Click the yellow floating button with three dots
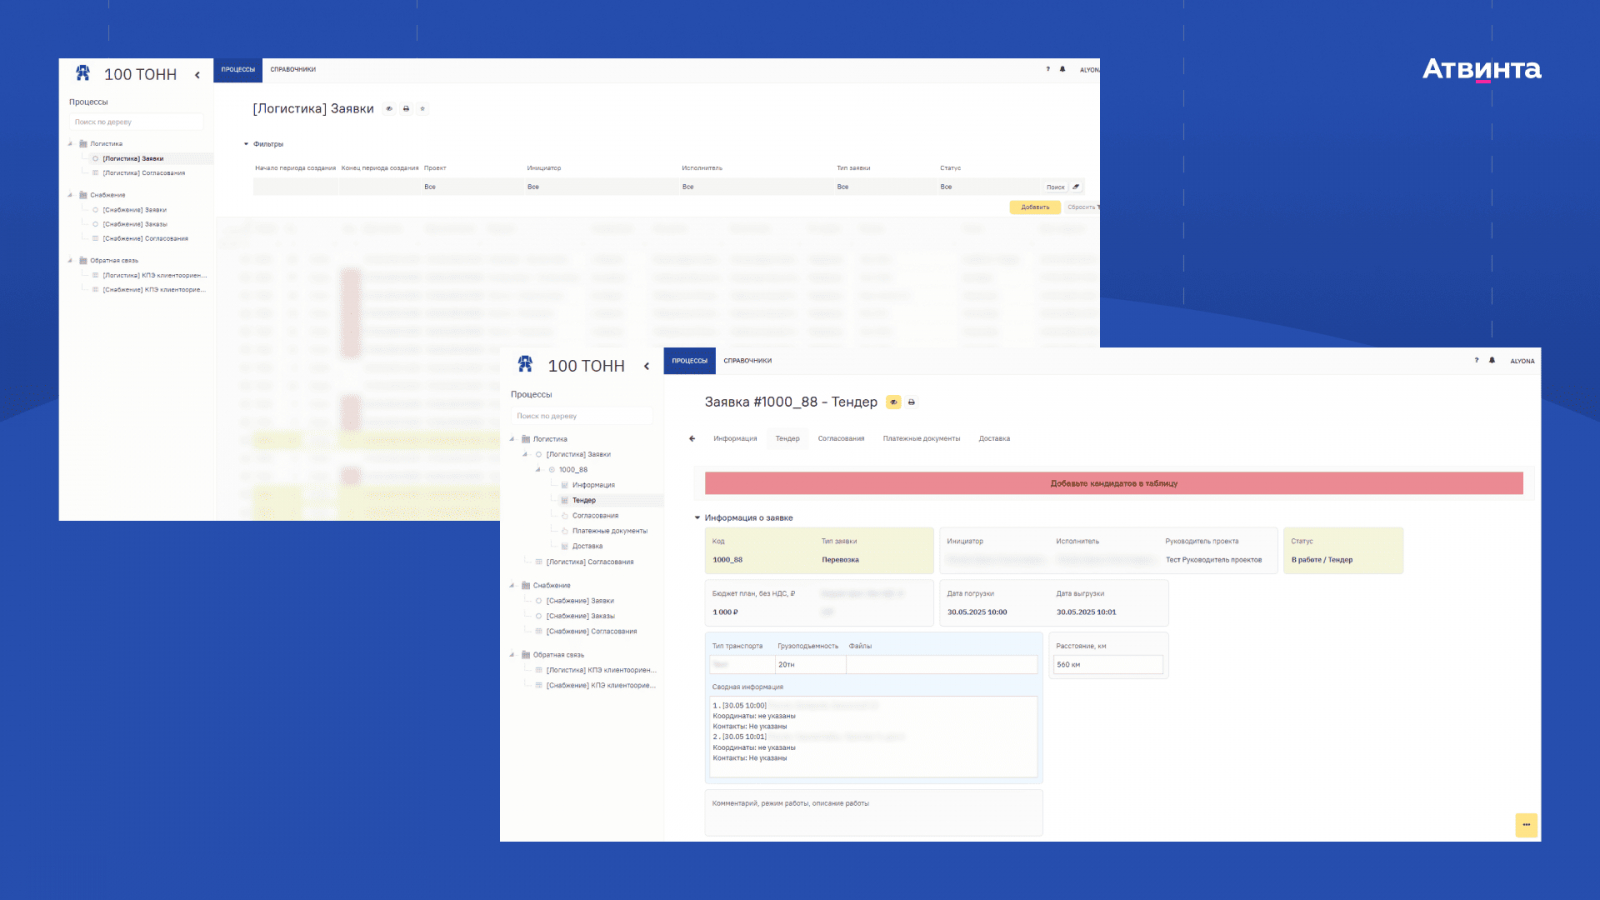The height and width of the screenshot is (900, 1600). [x=1526, y=824]
